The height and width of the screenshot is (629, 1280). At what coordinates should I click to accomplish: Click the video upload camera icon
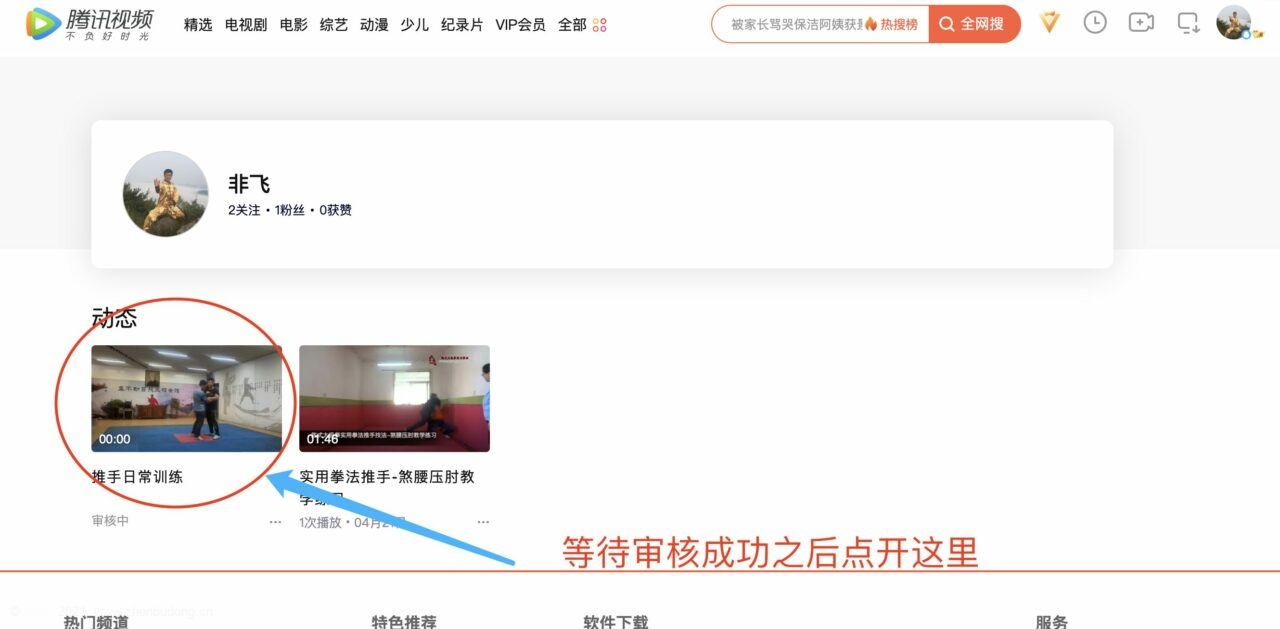pos(1141,22)
